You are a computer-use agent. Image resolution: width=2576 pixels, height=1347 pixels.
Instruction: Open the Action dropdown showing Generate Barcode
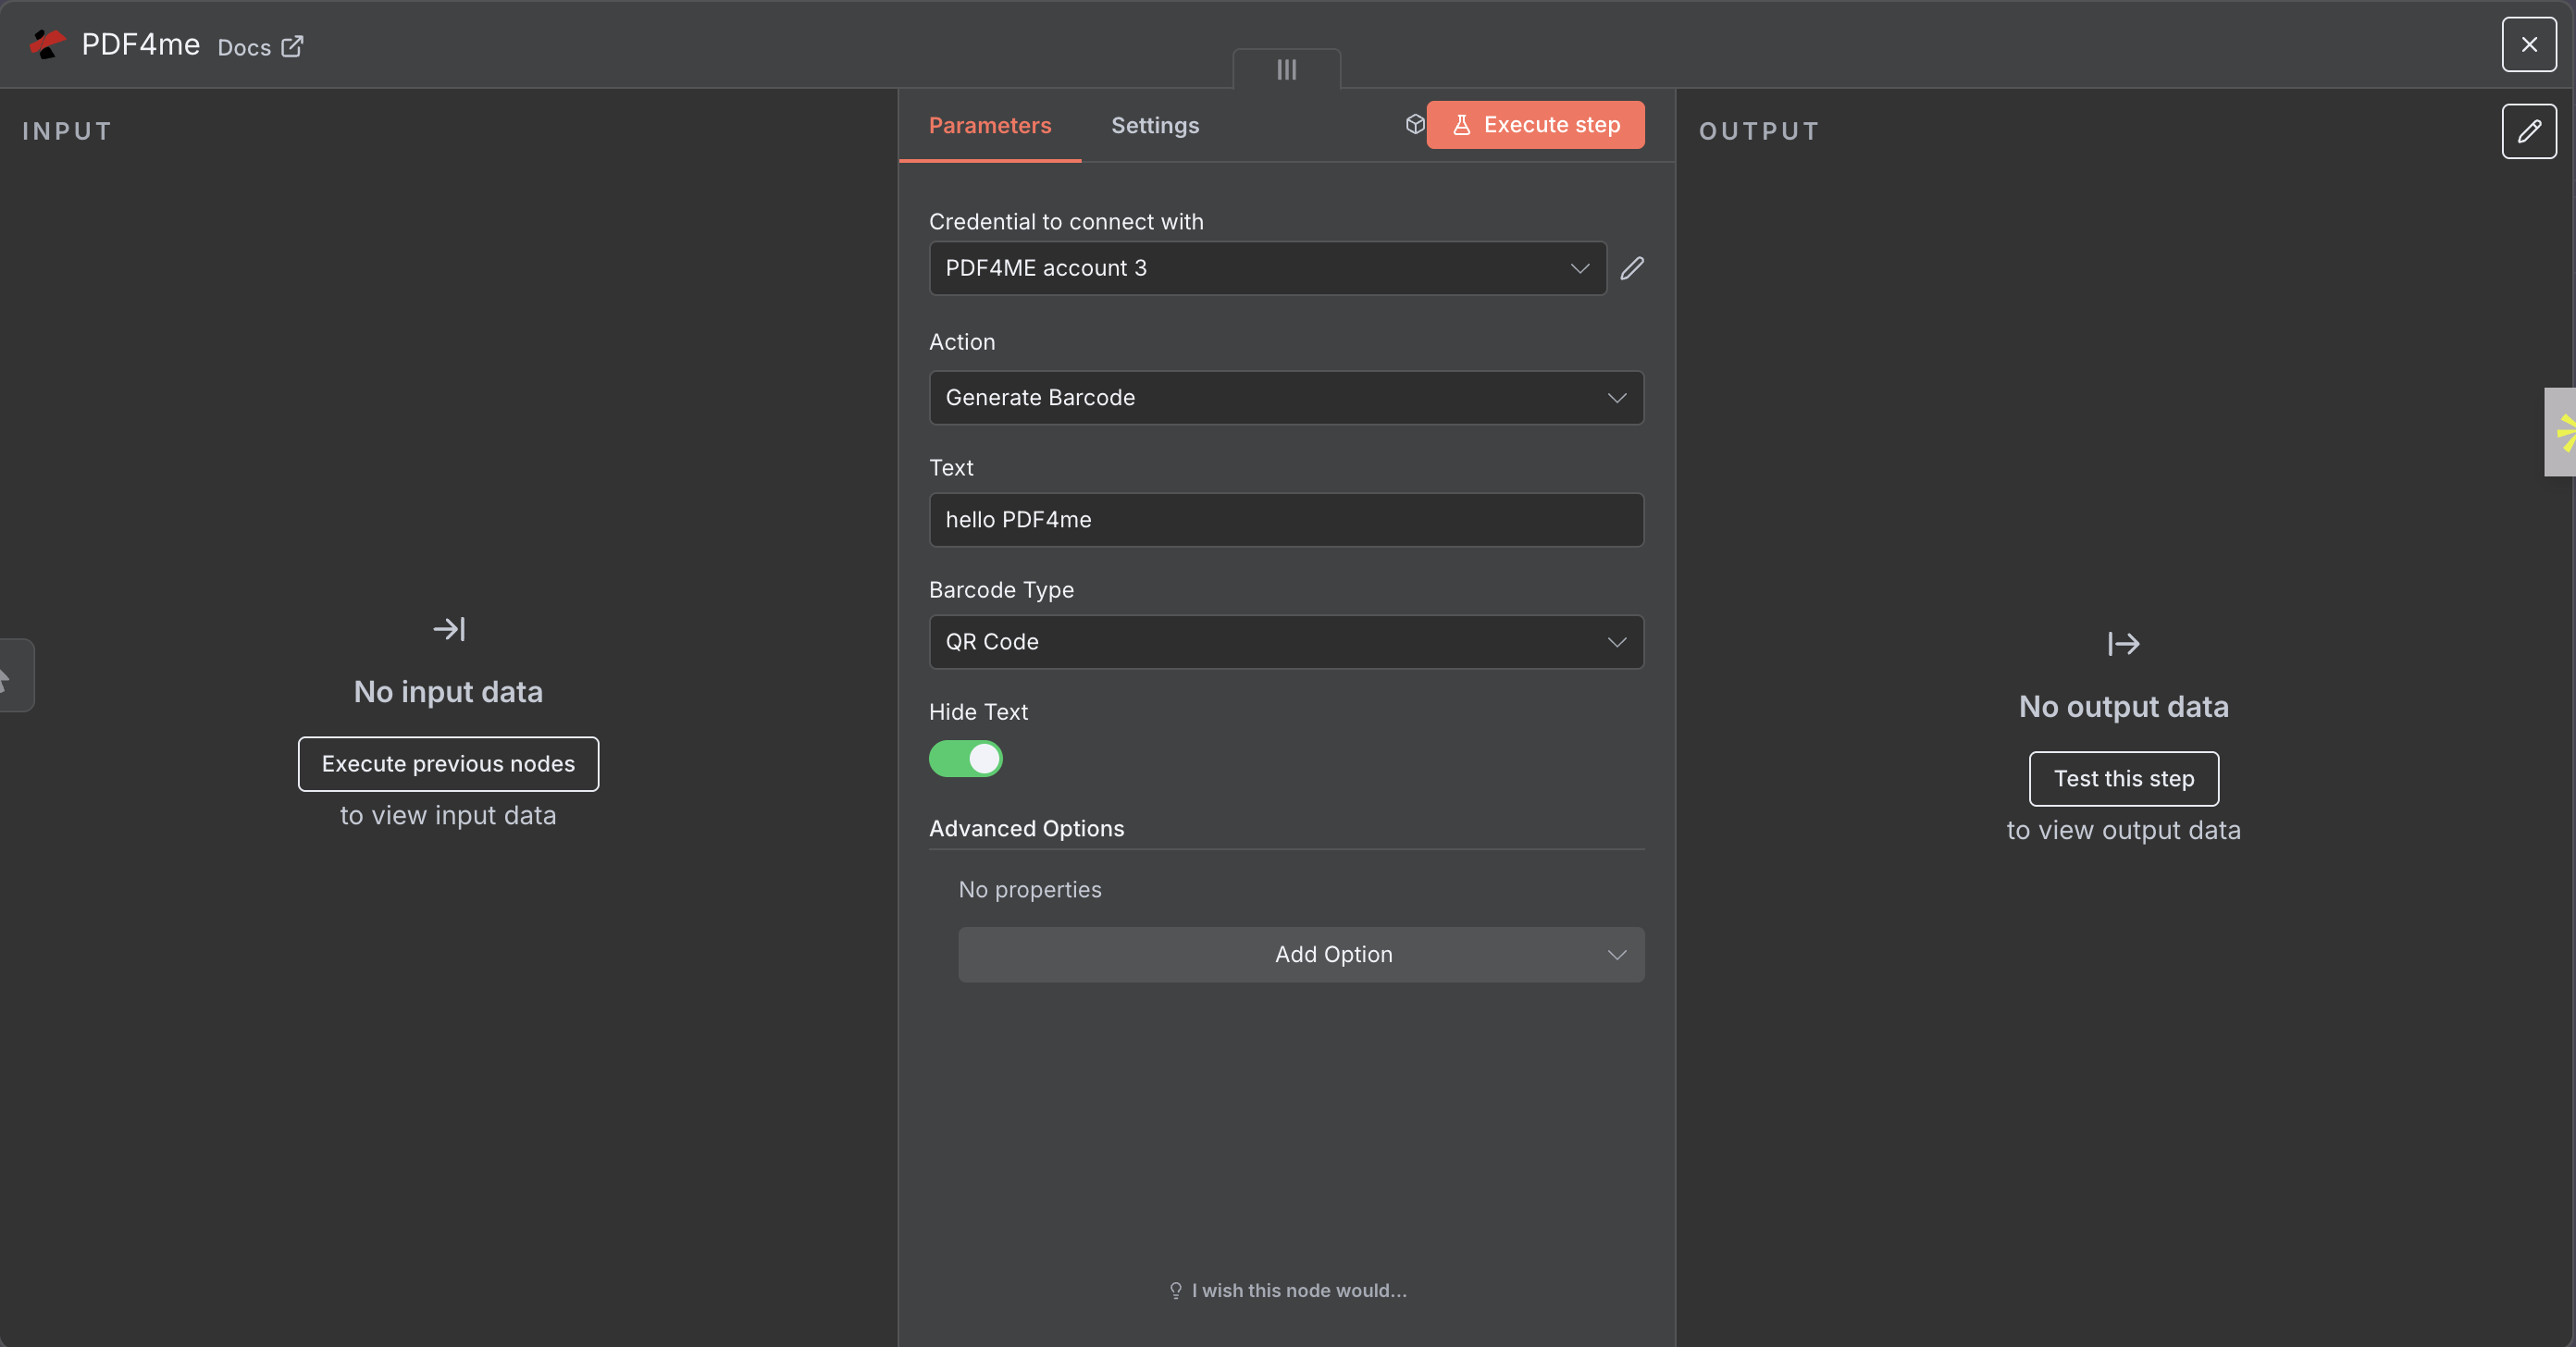(x=1285, y=397)
